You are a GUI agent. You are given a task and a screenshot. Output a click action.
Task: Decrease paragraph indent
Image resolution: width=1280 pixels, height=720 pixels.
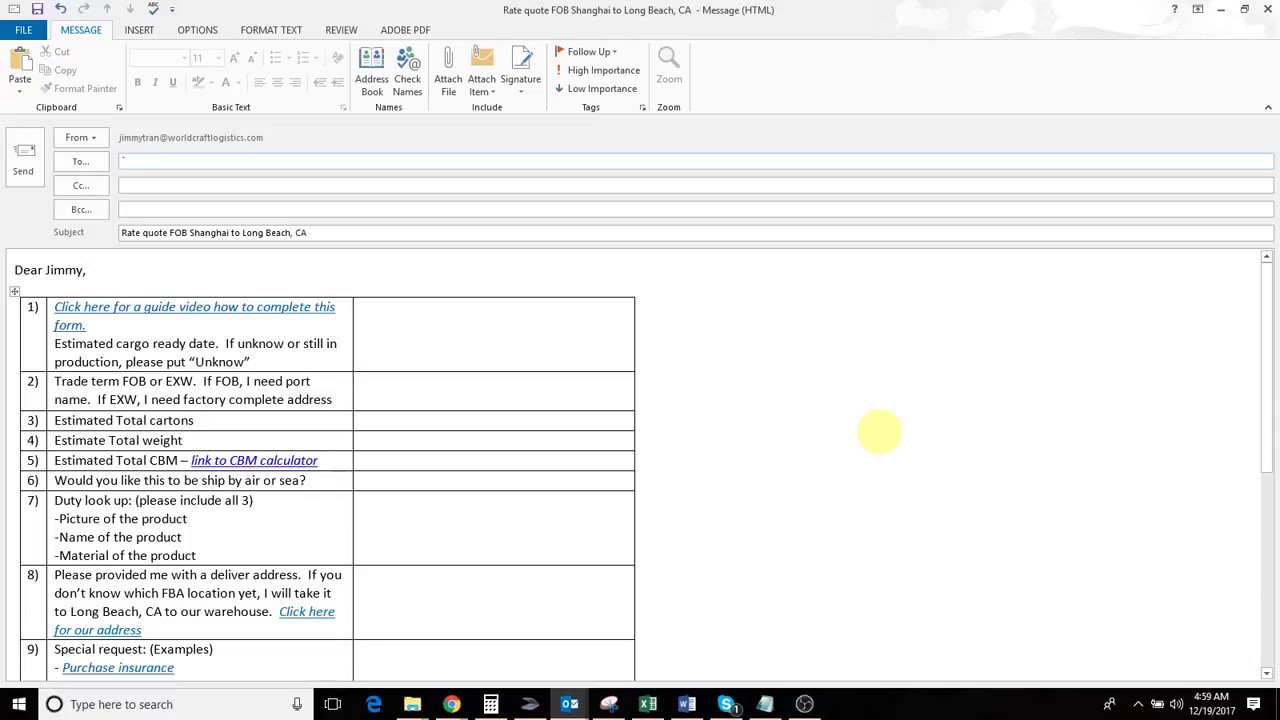pos(320,82)
